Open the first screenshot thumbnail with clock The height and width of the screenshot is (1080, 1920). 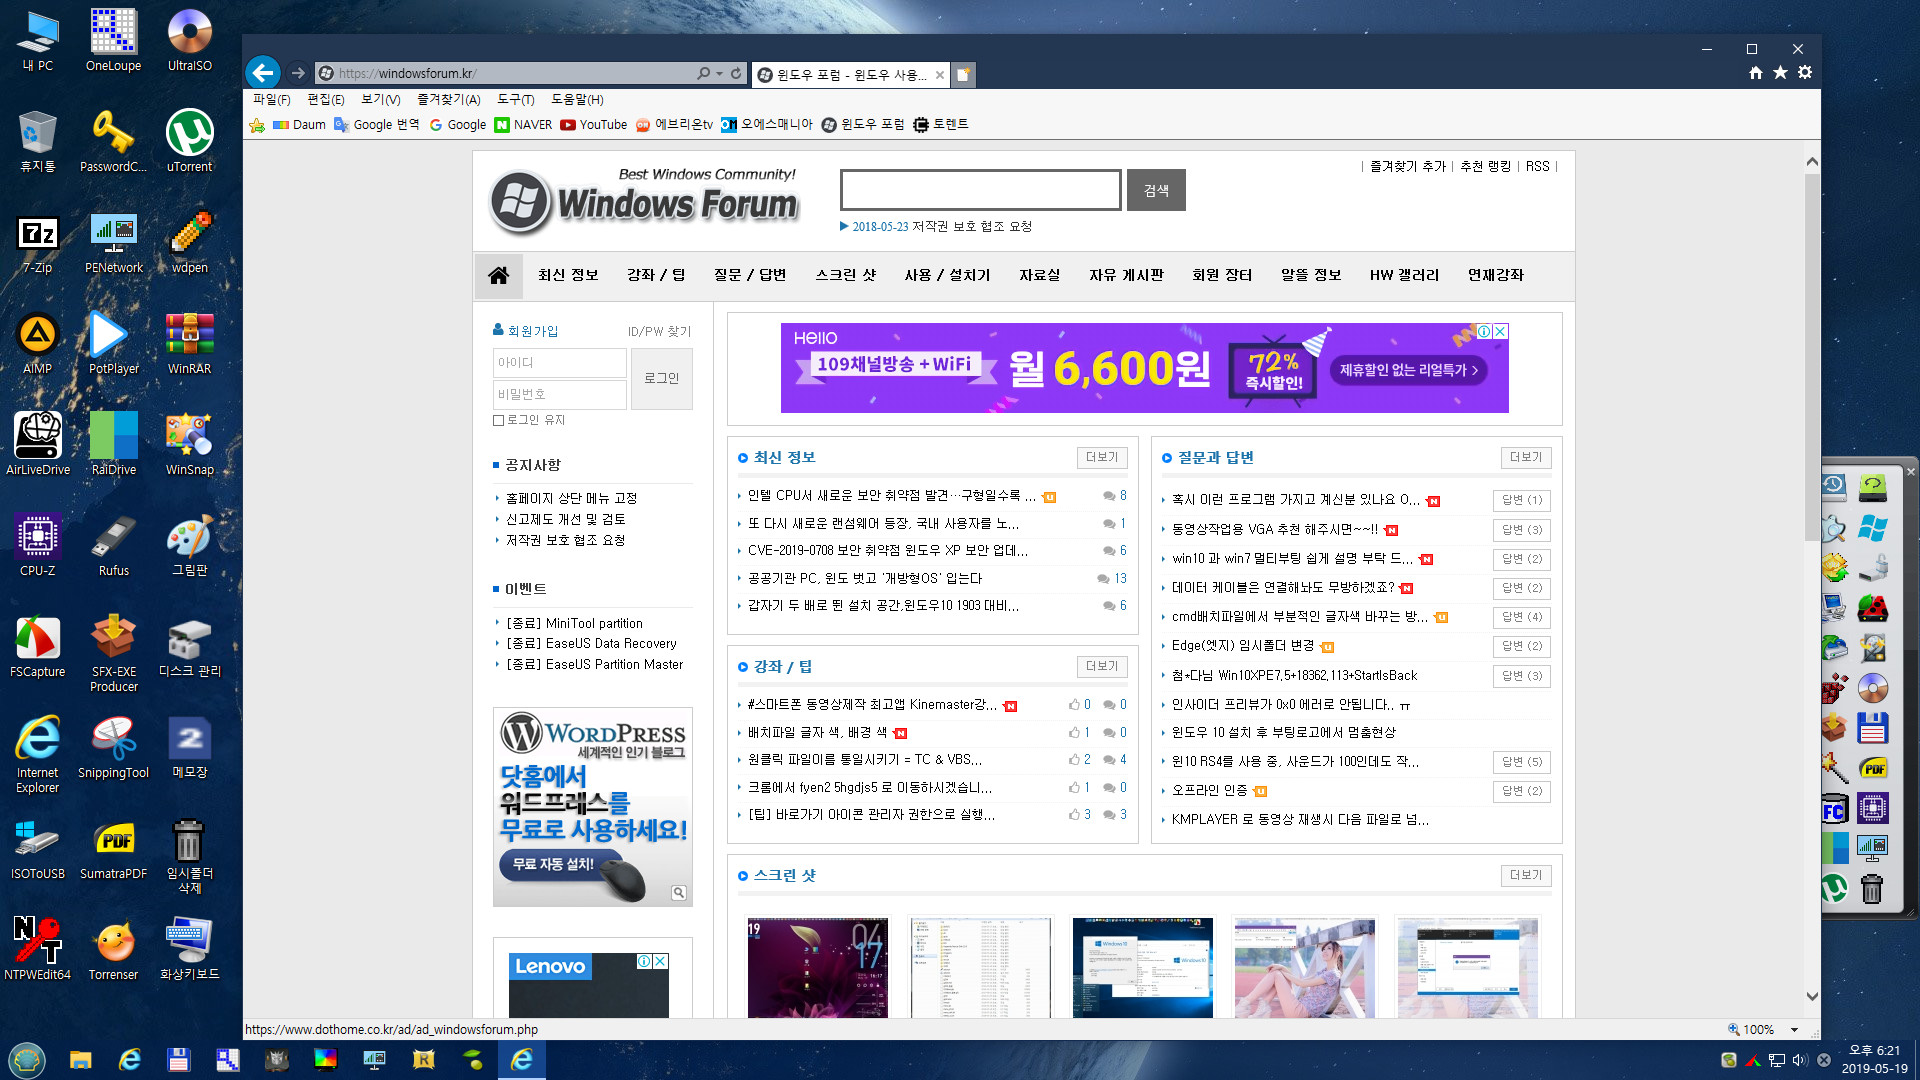point(817,968)
